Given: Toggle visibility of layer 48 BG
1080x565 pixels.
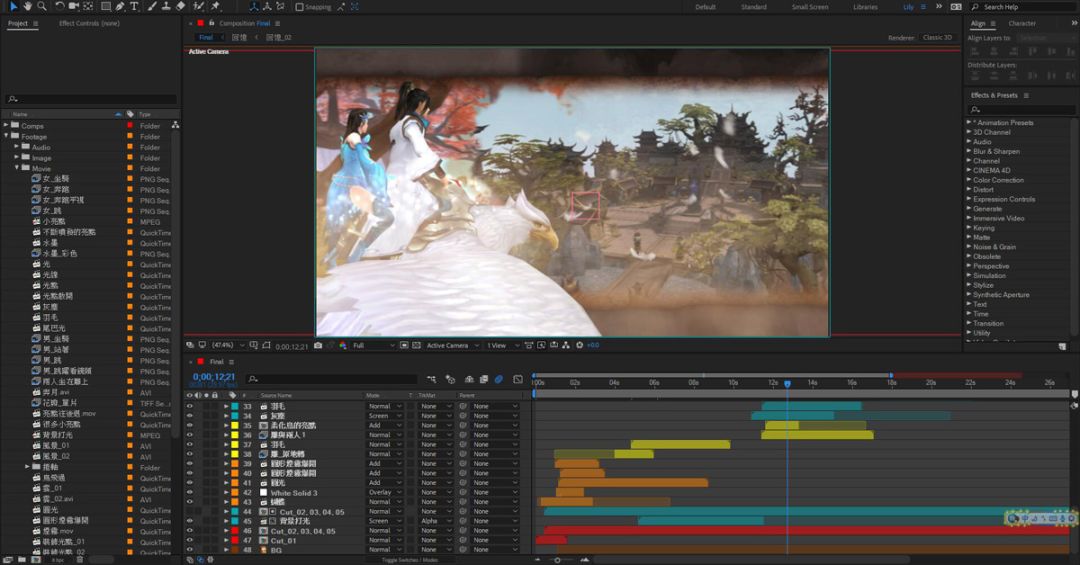Looking at the screenshot, I should pyautogui.click(x=190, y=550).
